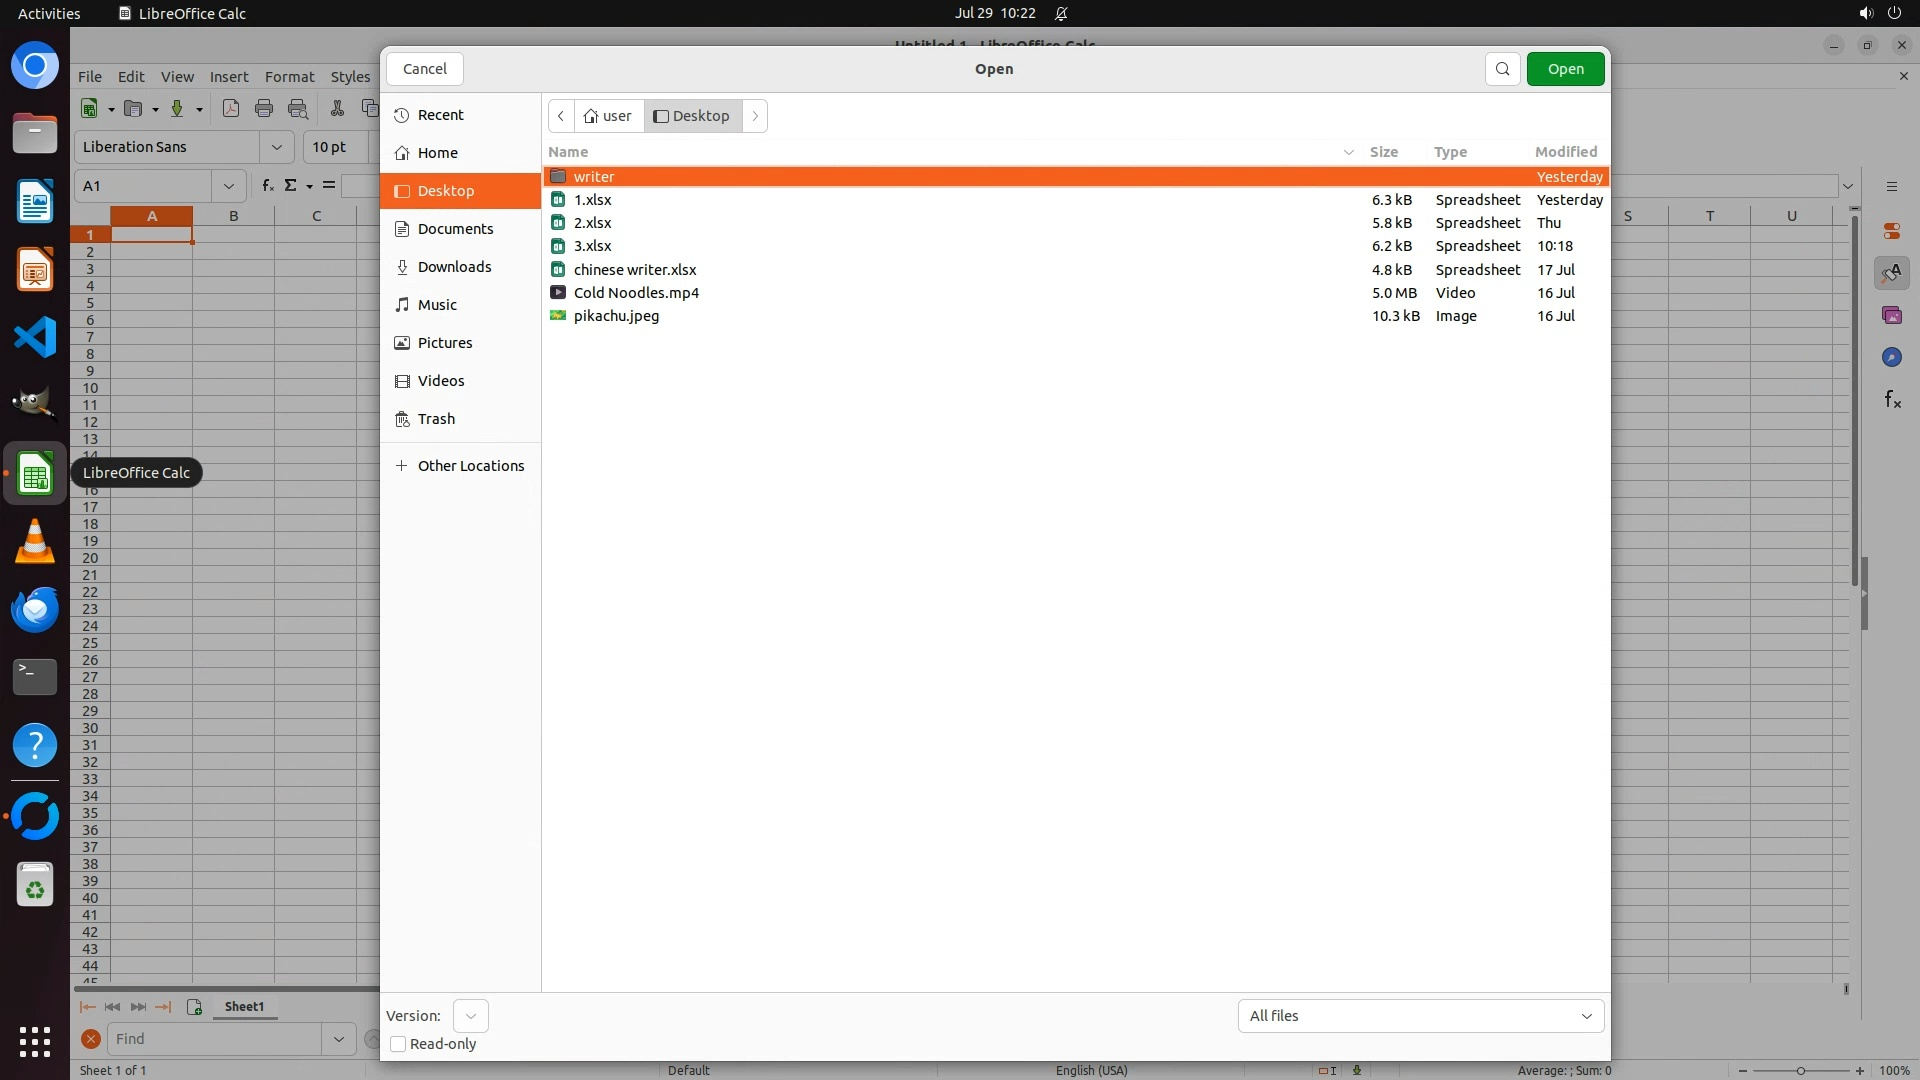This screenshot has width=1920, height=1080.
Task: Select chinese writer.xlsx file
Action: pyautogui.click(x=635, y=270)
